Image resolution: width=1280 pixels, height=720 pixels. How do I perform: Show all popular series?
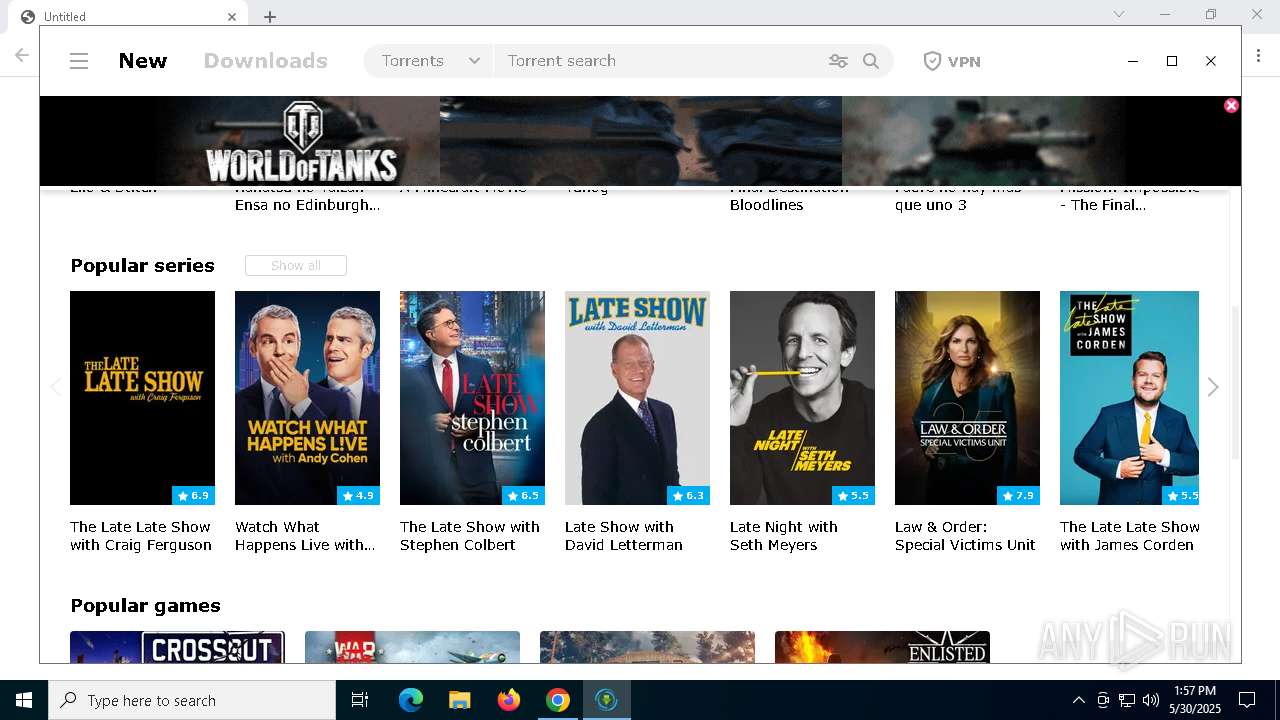coord(296,265)
